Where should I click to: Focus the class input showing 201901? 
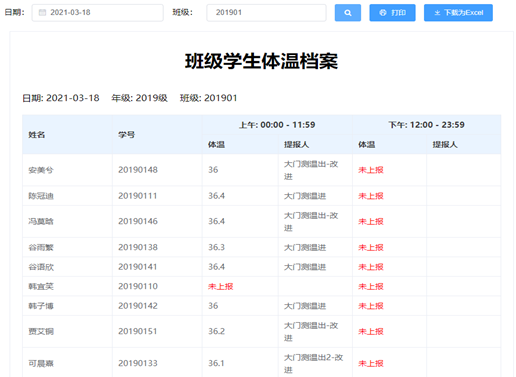266,13
